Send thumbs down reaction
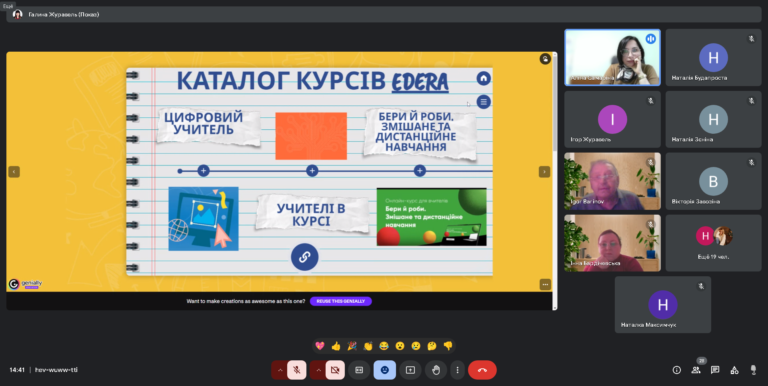 pyautogui.click(x=448, y=346)
